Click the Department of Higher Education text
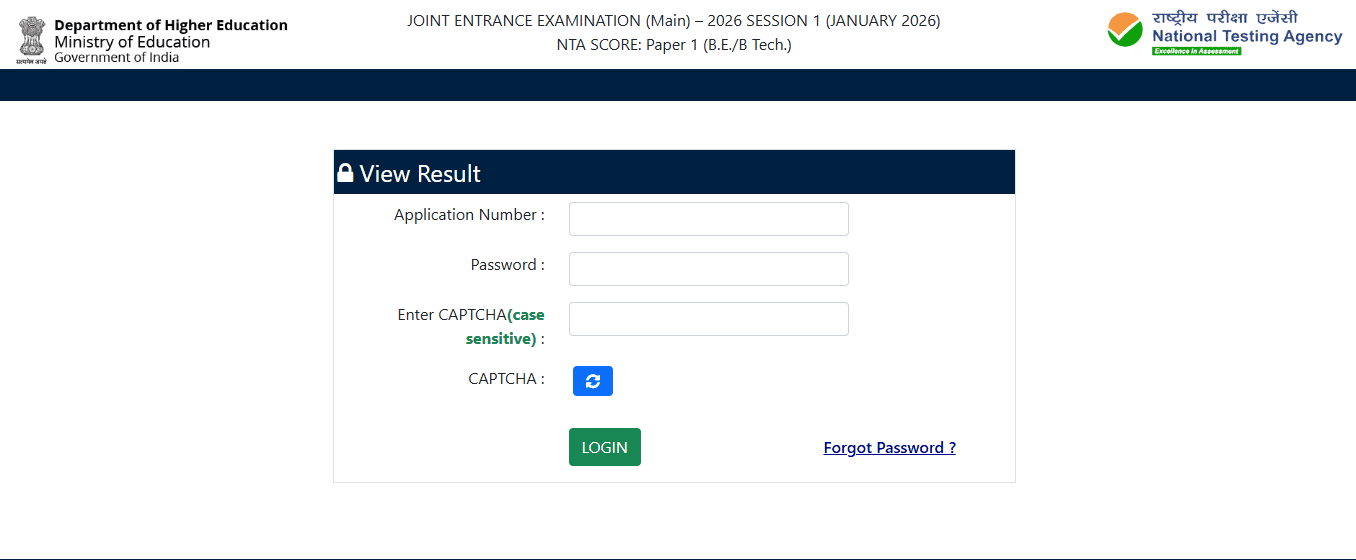This screenshot has width=1356, height=560. pos(171,25)
